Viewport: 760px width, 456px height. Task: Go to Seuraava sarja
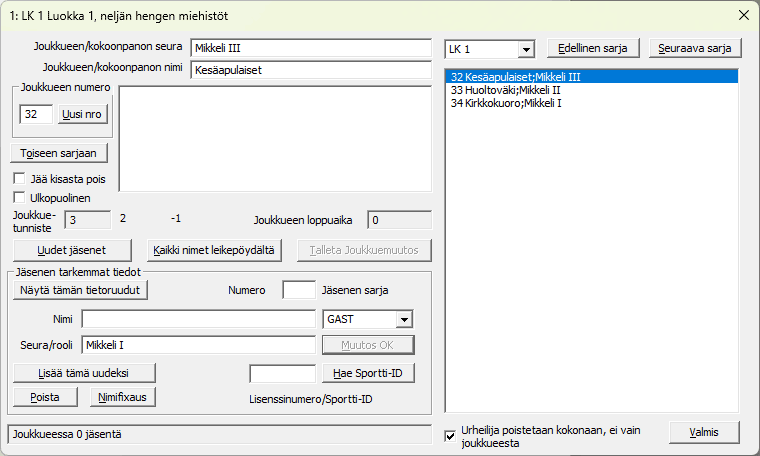[694, 48]
